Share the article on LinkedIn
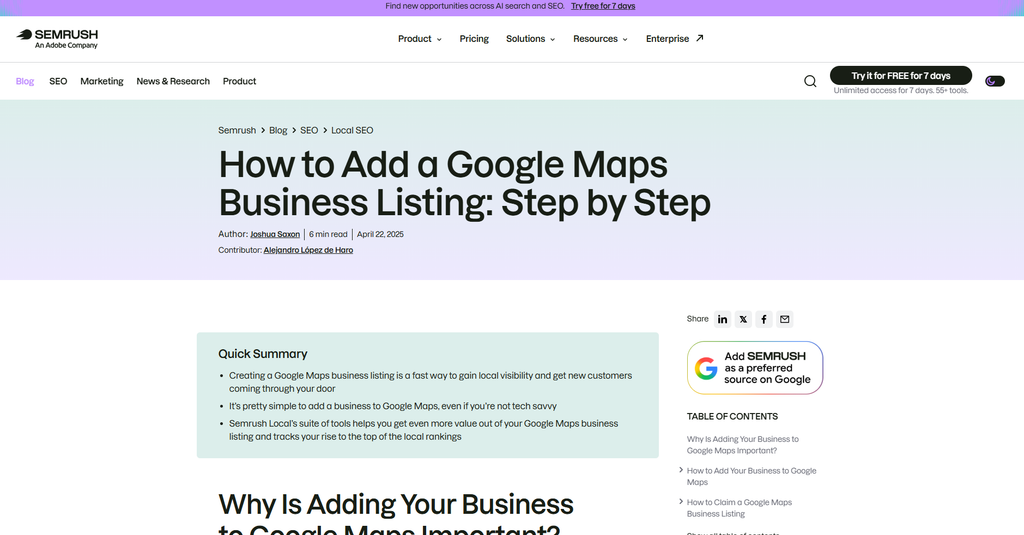1024x535 pixels. pyautogui.click(x=722, y=319)
